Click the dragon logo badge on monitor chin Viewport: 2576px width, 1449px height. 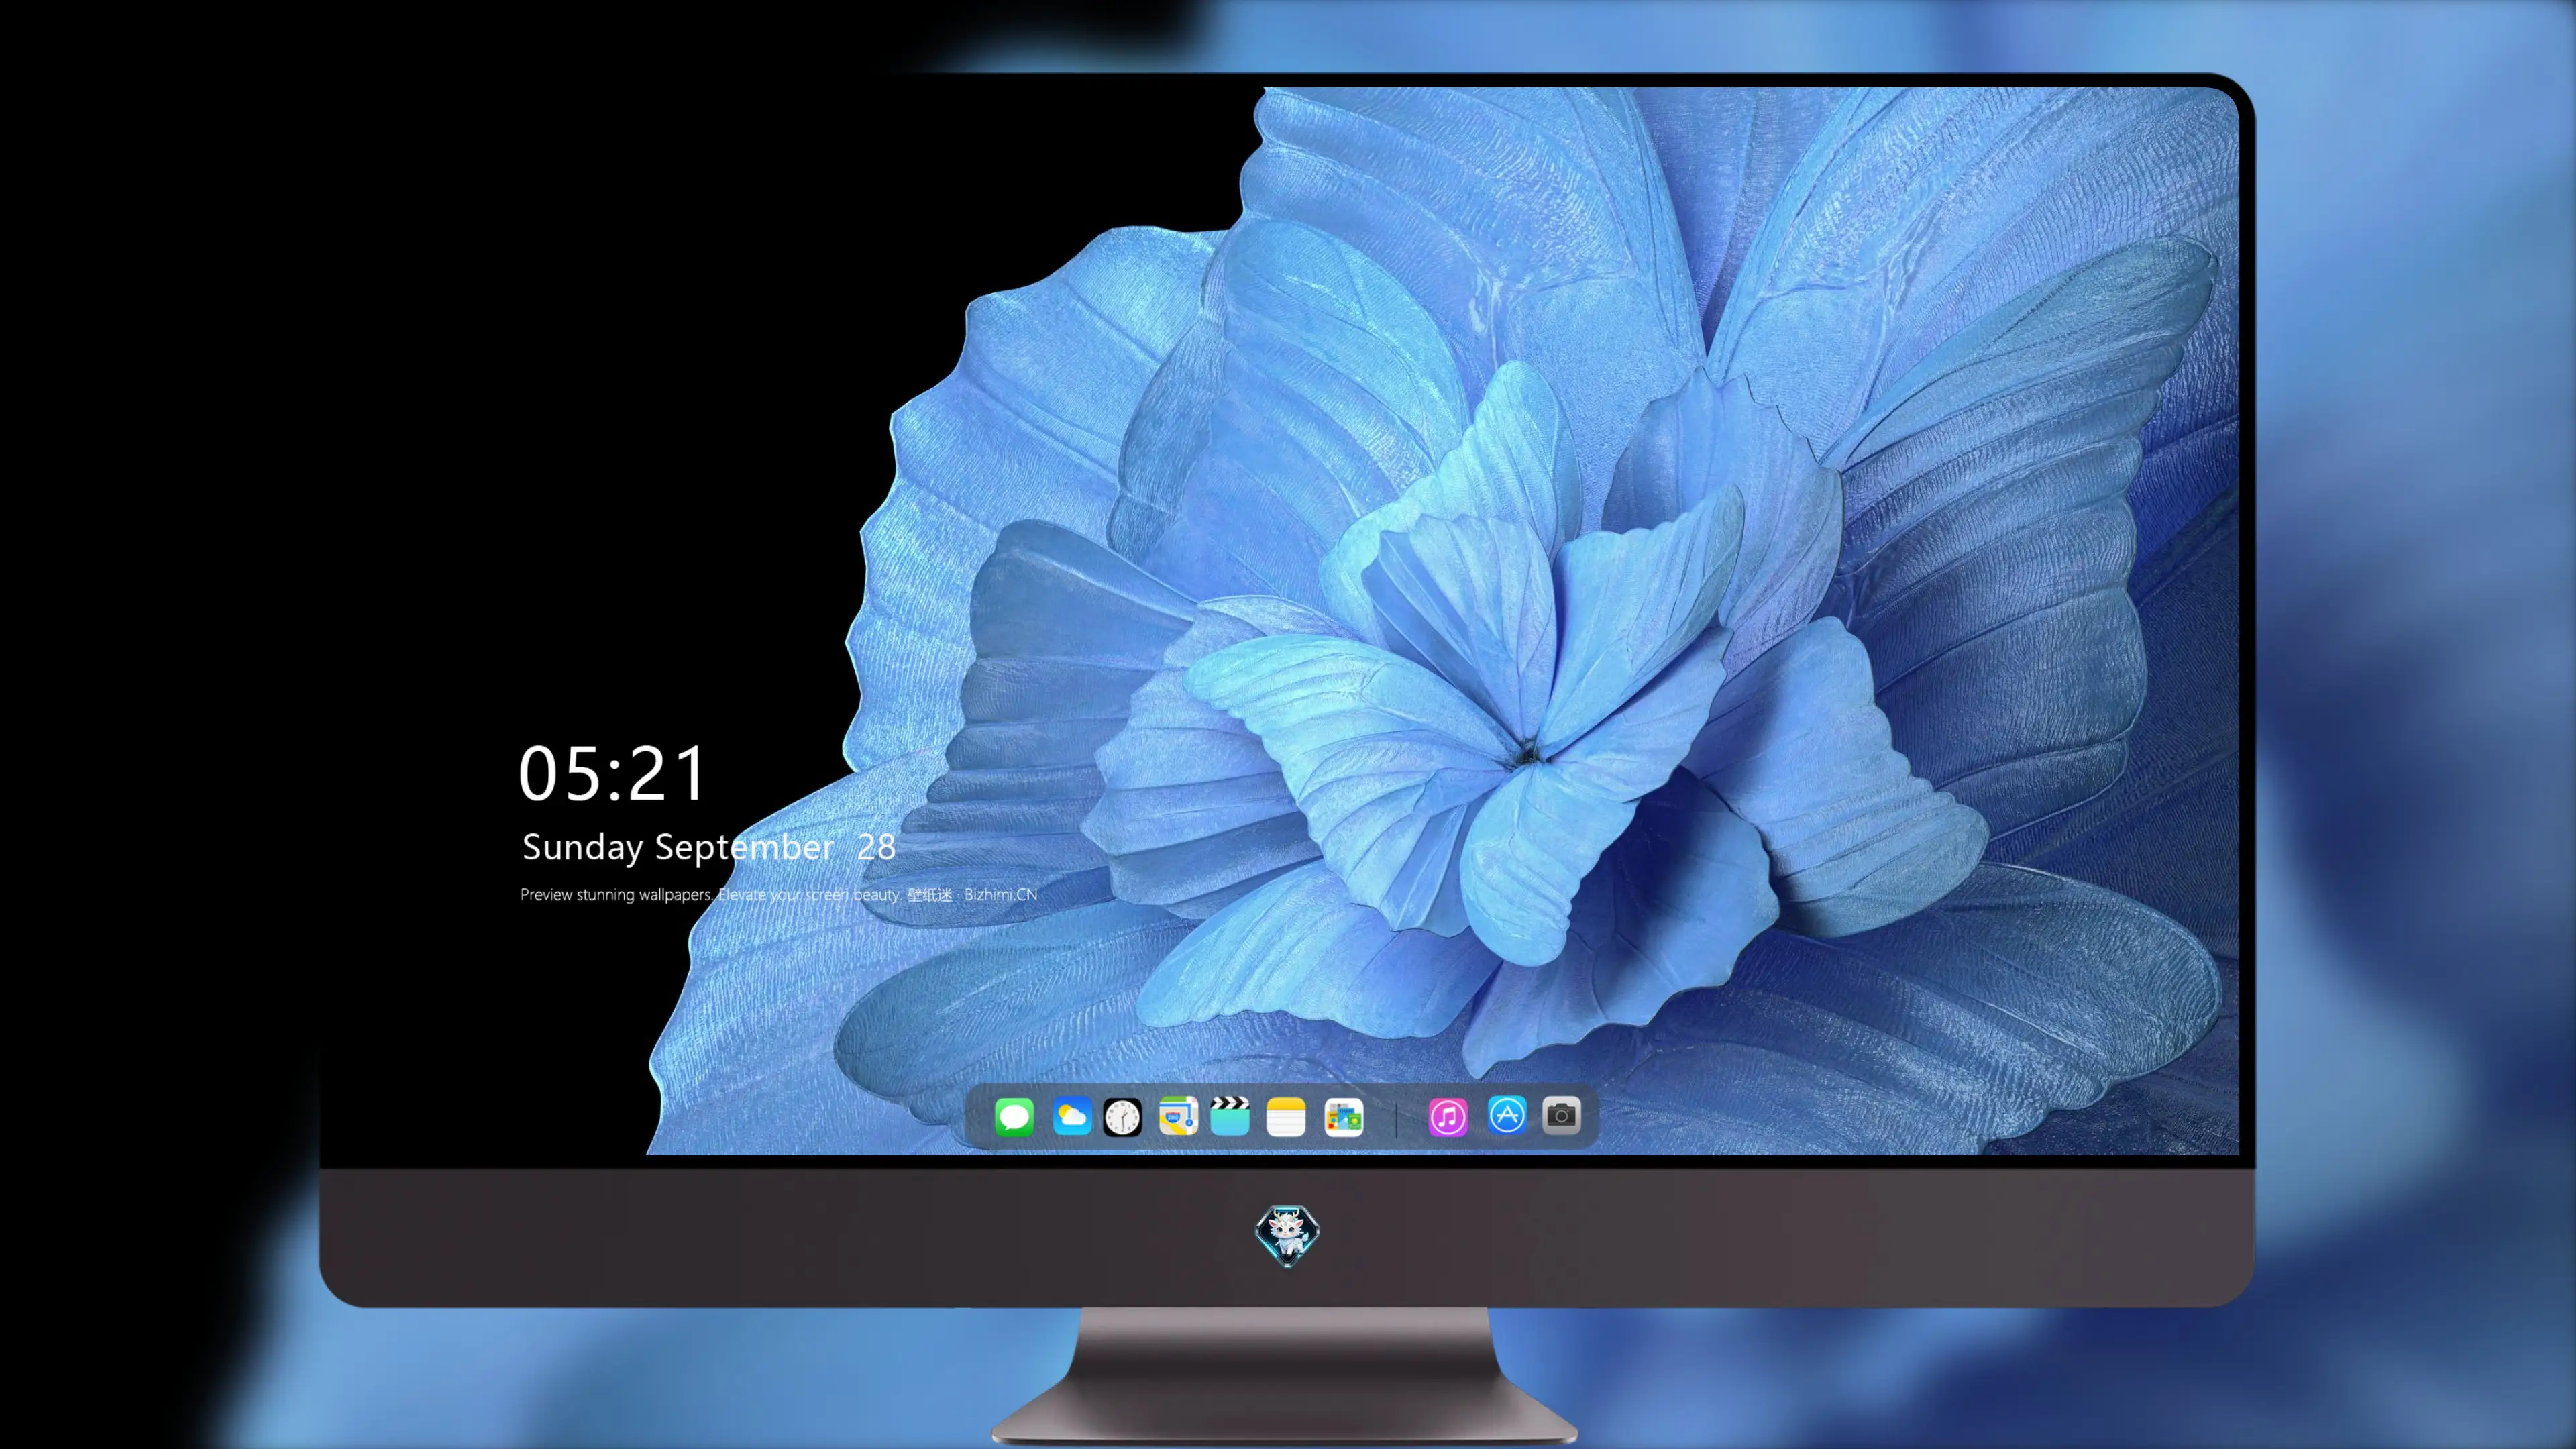[x=1287, y=1236]
